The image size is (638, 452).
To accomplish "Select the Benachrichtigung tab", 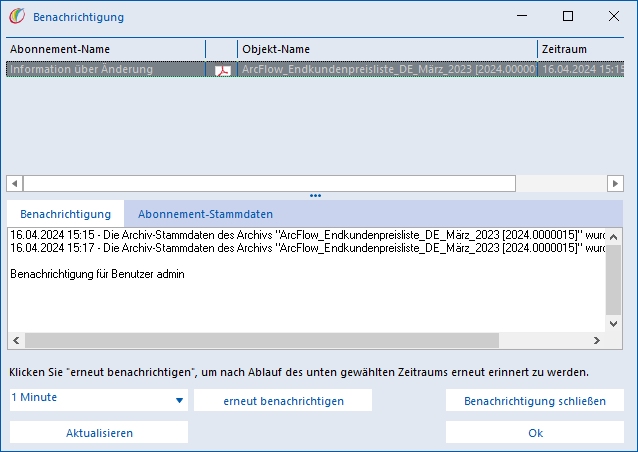I will coord(66,214).
